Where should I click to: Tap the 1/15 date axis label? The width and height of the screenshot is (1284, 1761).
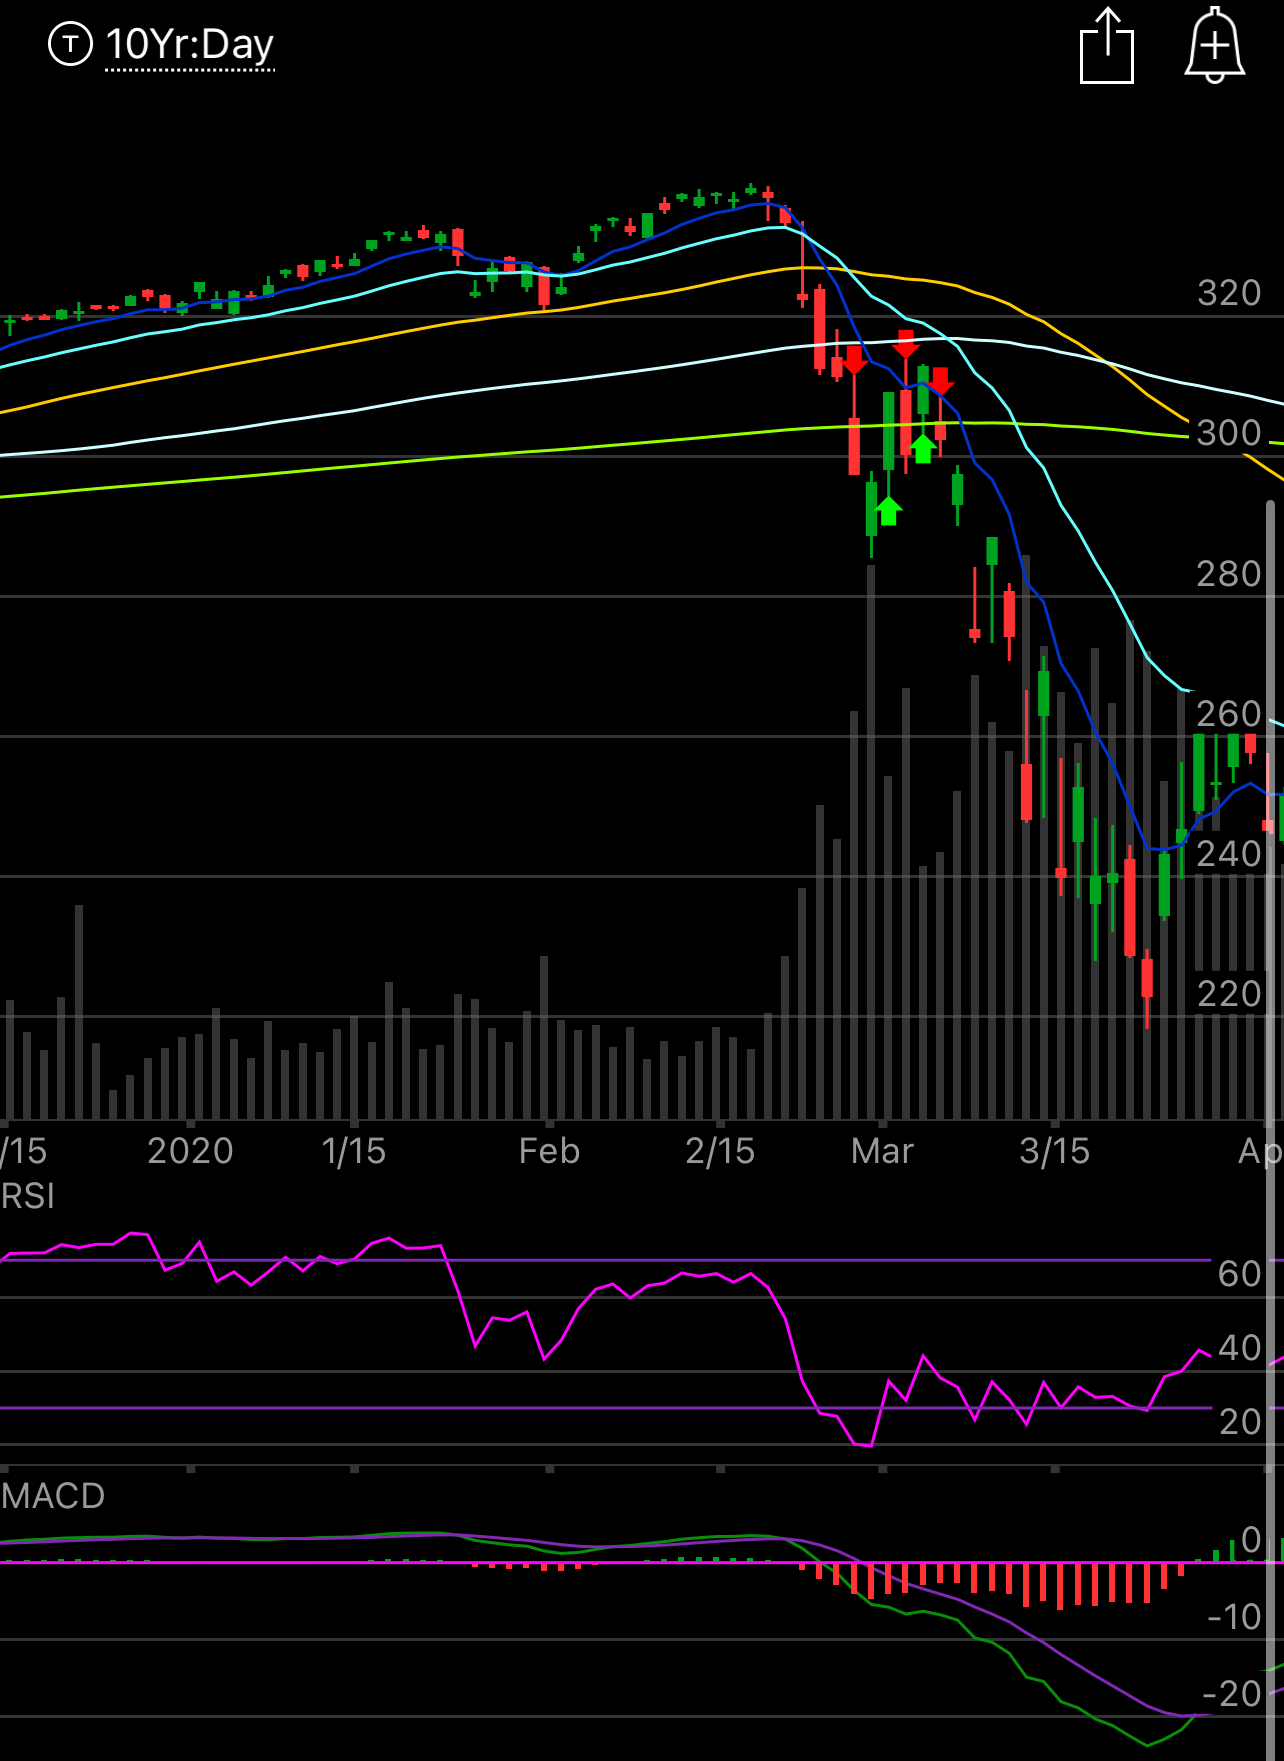click(x=354, y=1151)
